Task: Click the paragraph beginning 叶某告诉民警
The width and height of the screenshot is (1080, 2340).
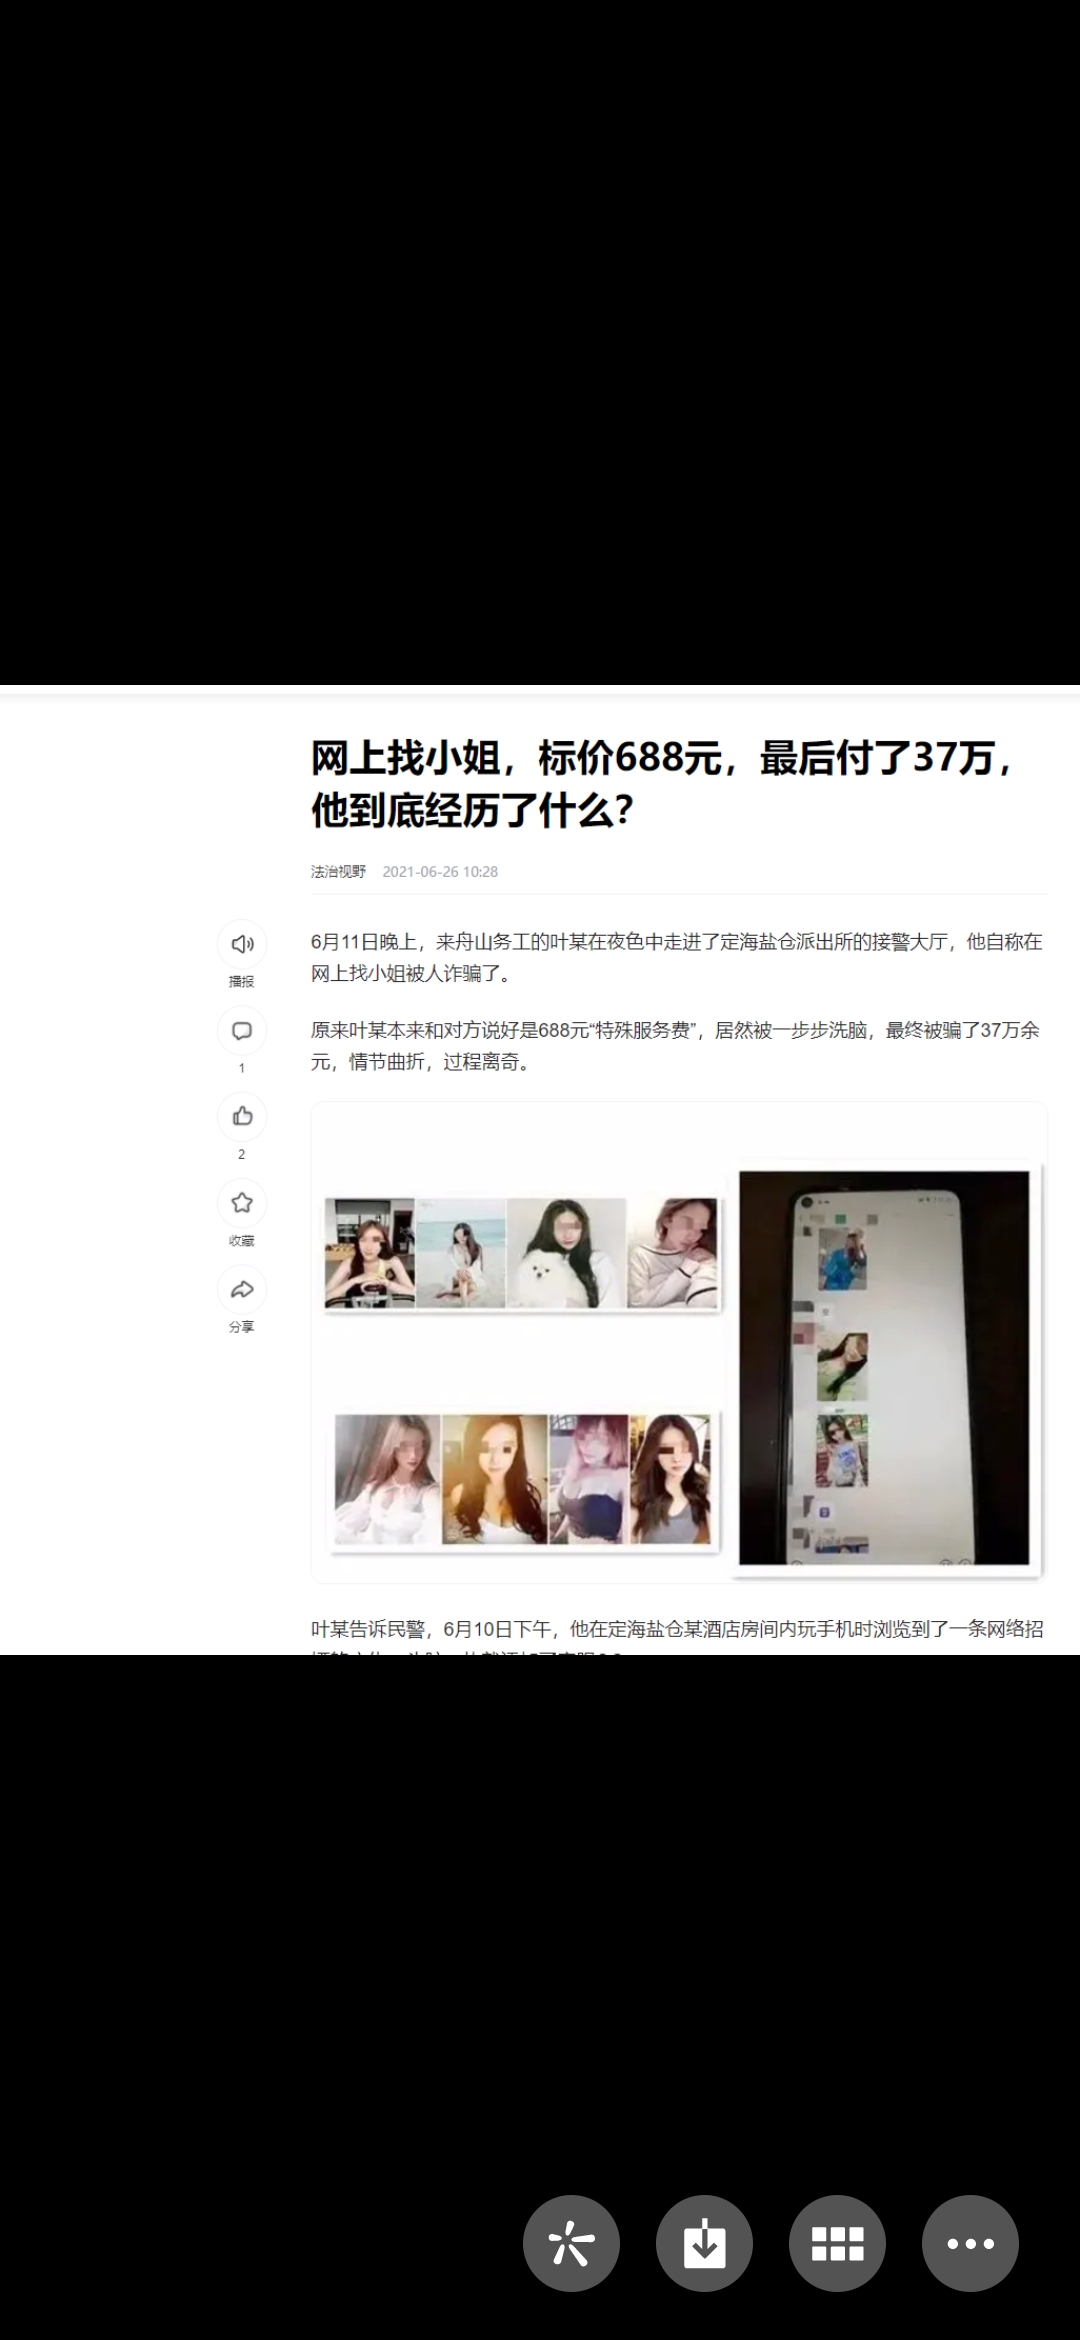Action: (x=675, y=1629)
